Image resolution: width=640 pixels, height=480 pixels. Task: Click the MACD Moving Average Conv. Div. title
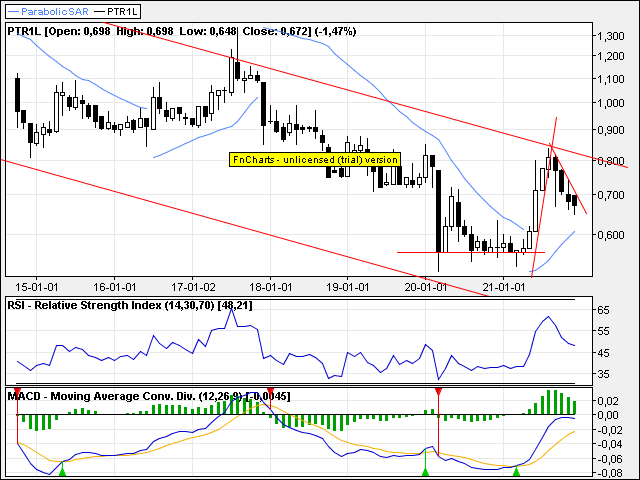(x=149, y=396)
